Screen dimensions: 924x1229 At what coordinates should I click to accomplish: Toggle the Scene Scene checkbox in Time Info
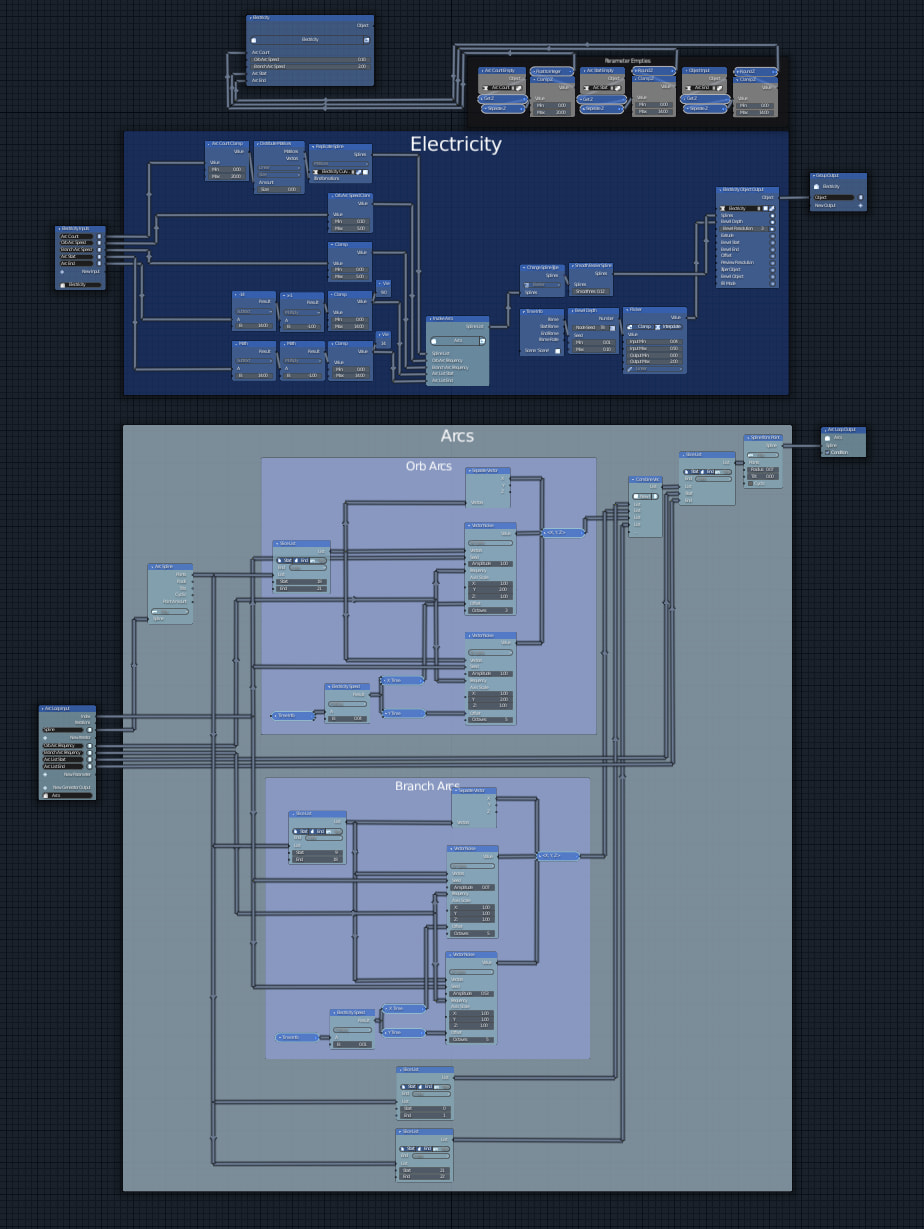[x=559, y=350]
